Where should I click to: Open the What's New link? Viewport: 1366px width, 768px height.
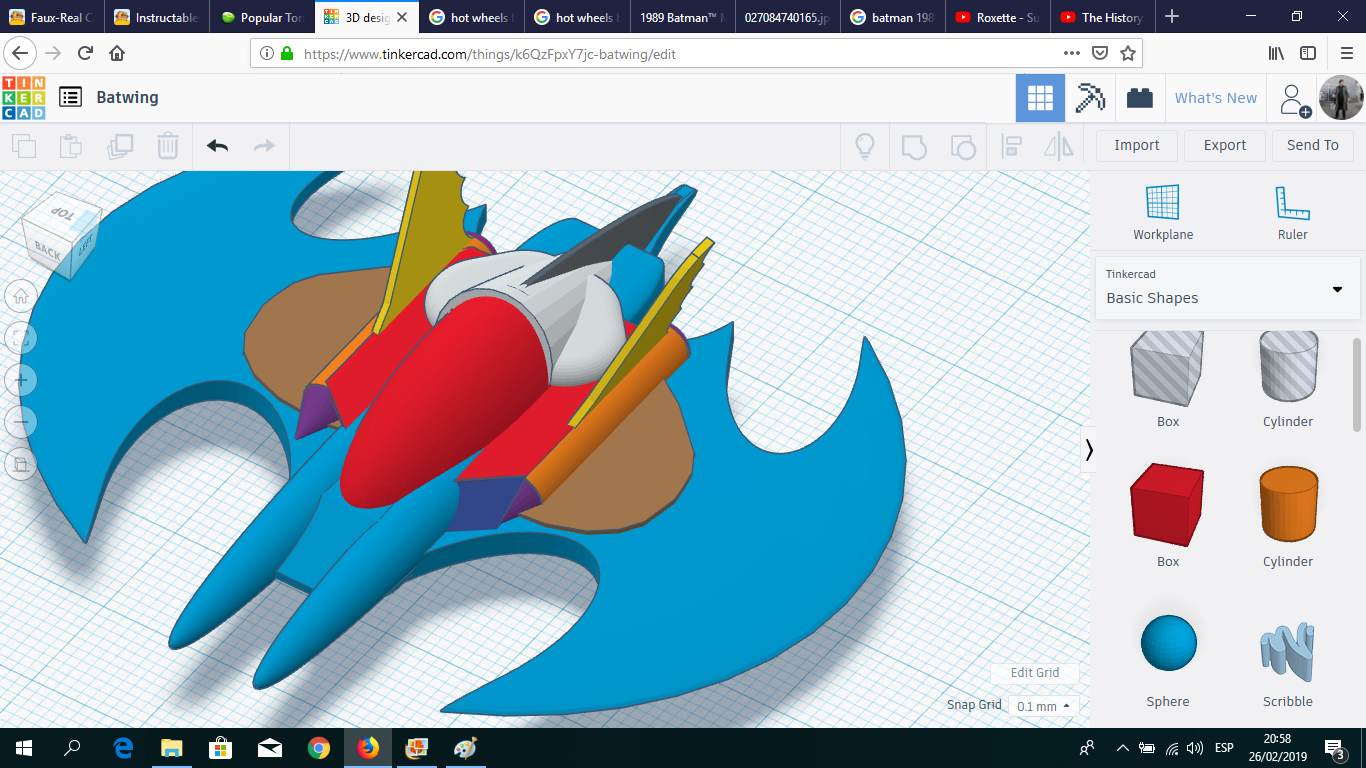(1216, 98)
